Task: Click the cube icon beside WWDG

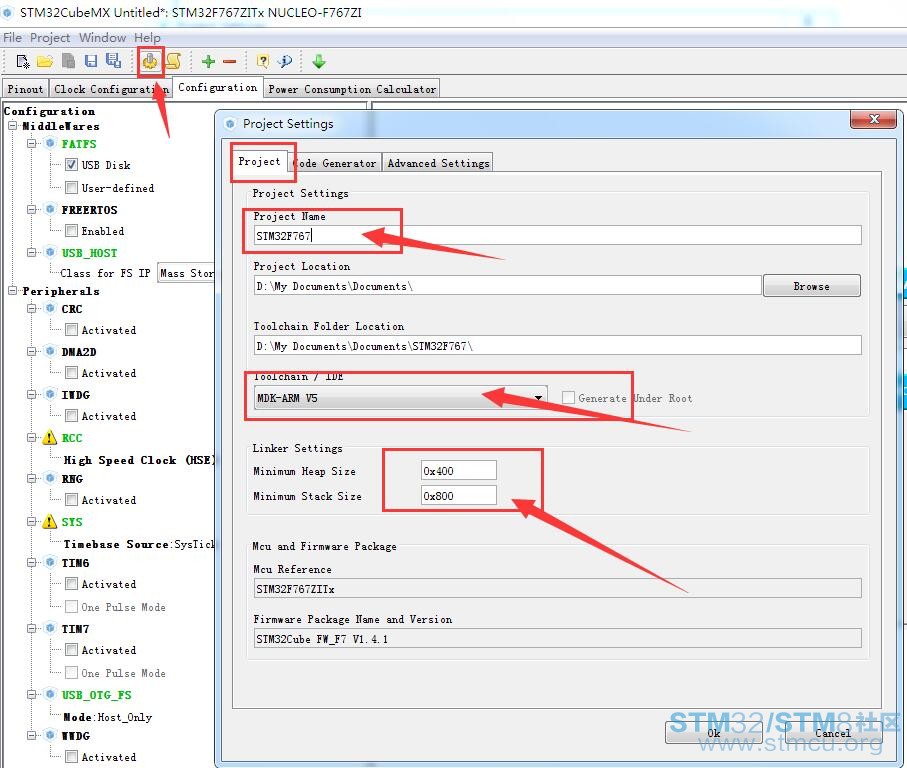Action: 50,735
